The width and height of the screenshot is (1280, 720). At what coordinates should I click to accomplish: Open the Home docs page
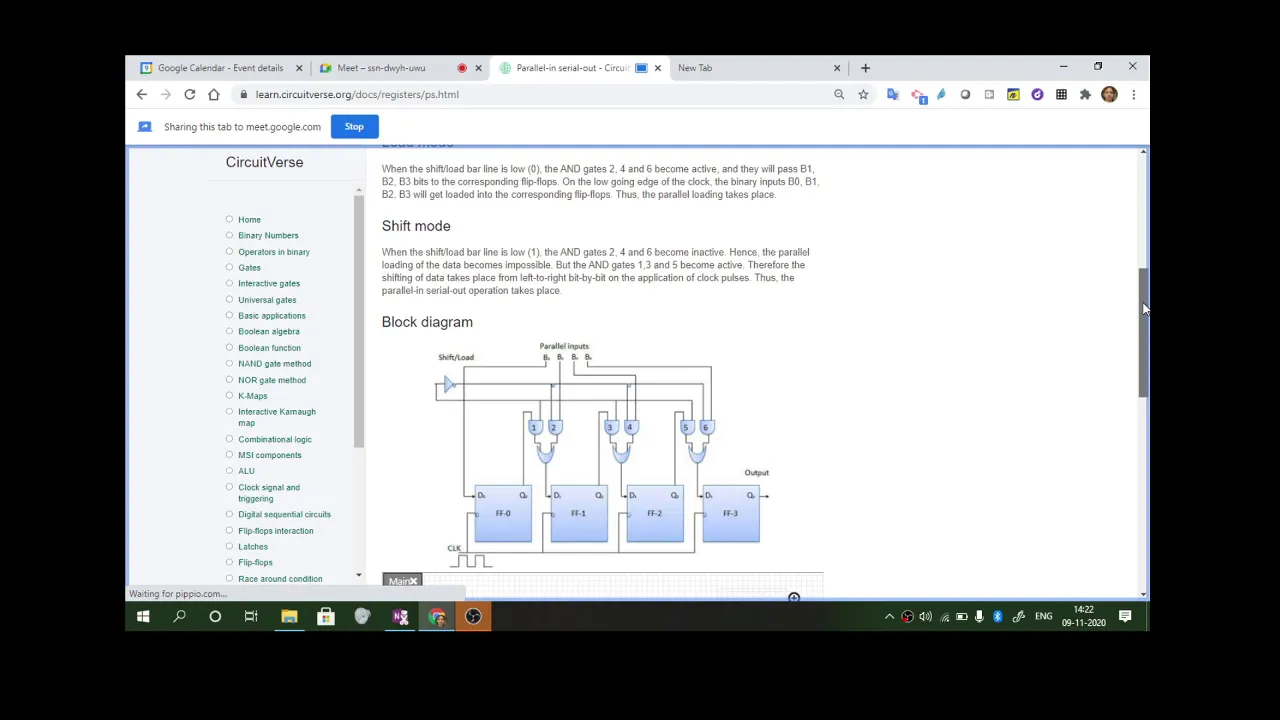click(x=249, y=219)
